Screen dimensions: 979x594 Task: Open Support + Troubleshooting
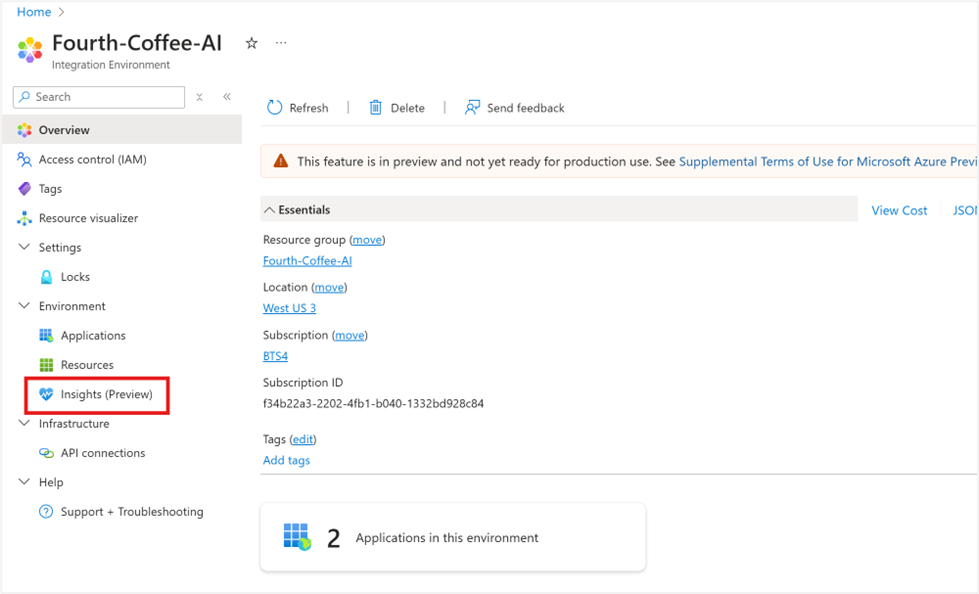click(x=132, y=512)
